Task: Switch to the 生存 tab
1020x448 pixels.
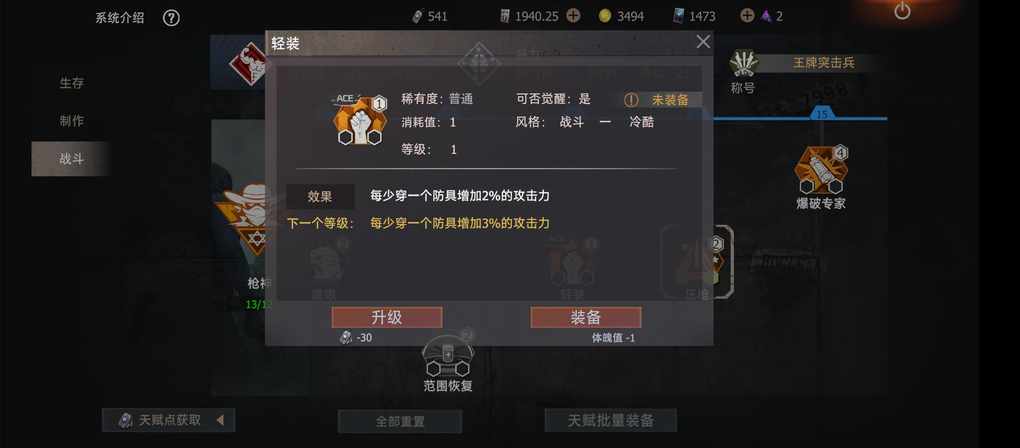Action: pos(72,83)
